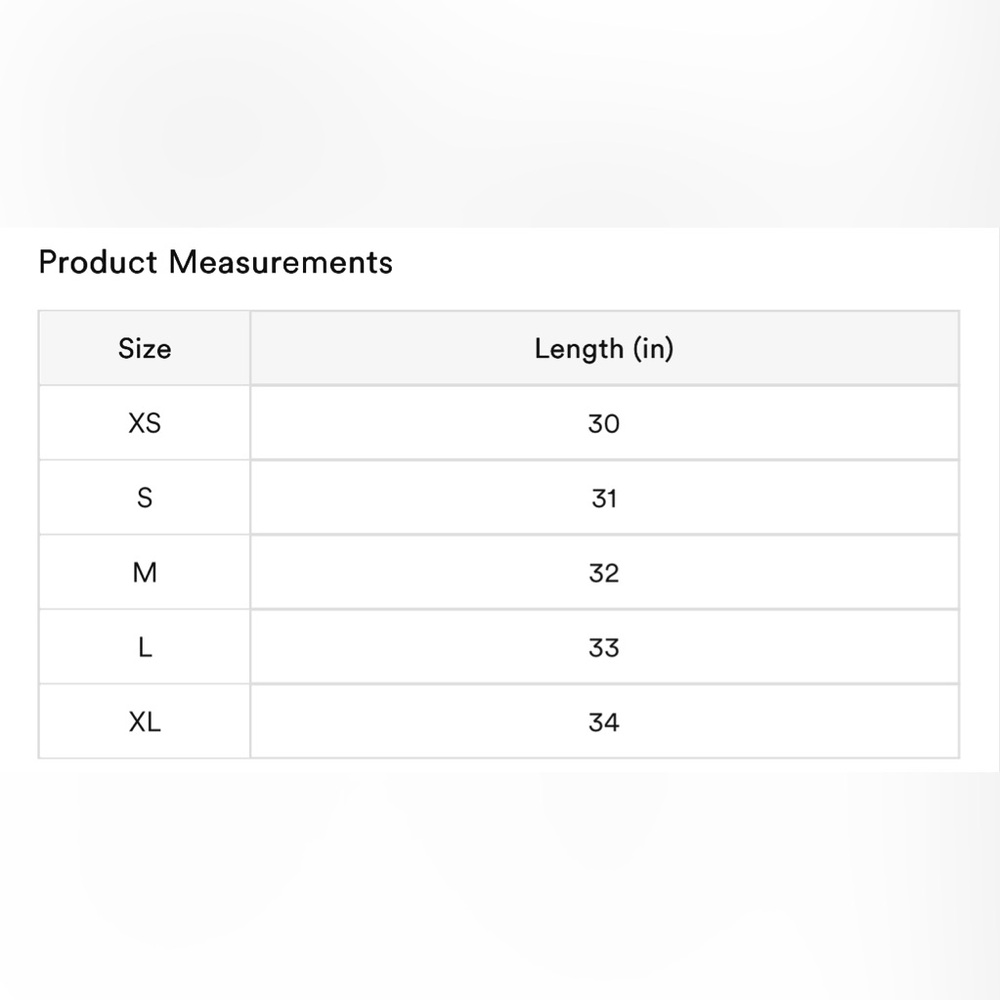Click the word Product in the heading
Image resolution: width=1000 pixels, height=1000 pixels.
click(x=98, y=262)
